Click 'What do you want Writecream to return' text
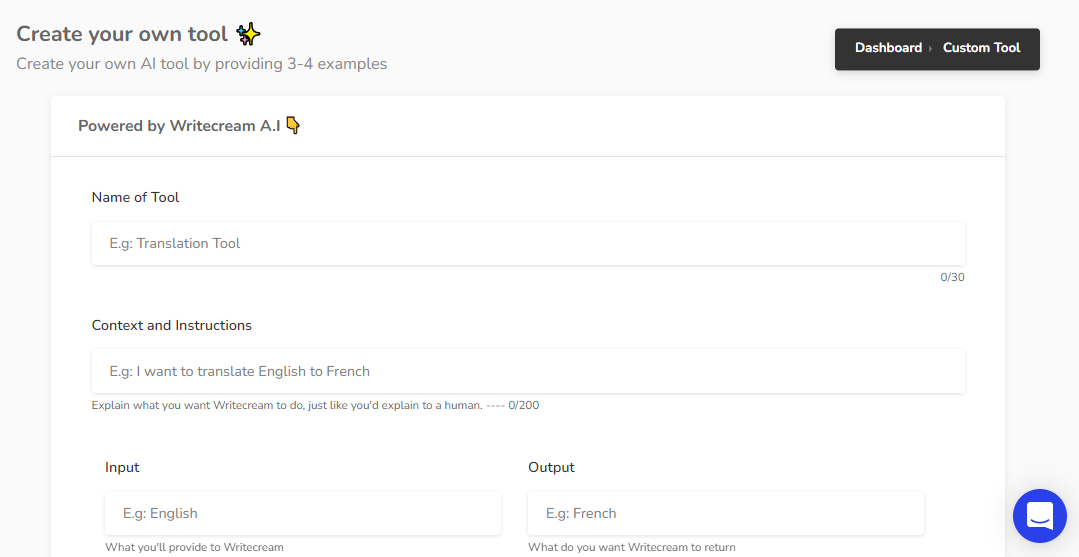The width and height of the screenshot is (1079, 557). point(632,547)
